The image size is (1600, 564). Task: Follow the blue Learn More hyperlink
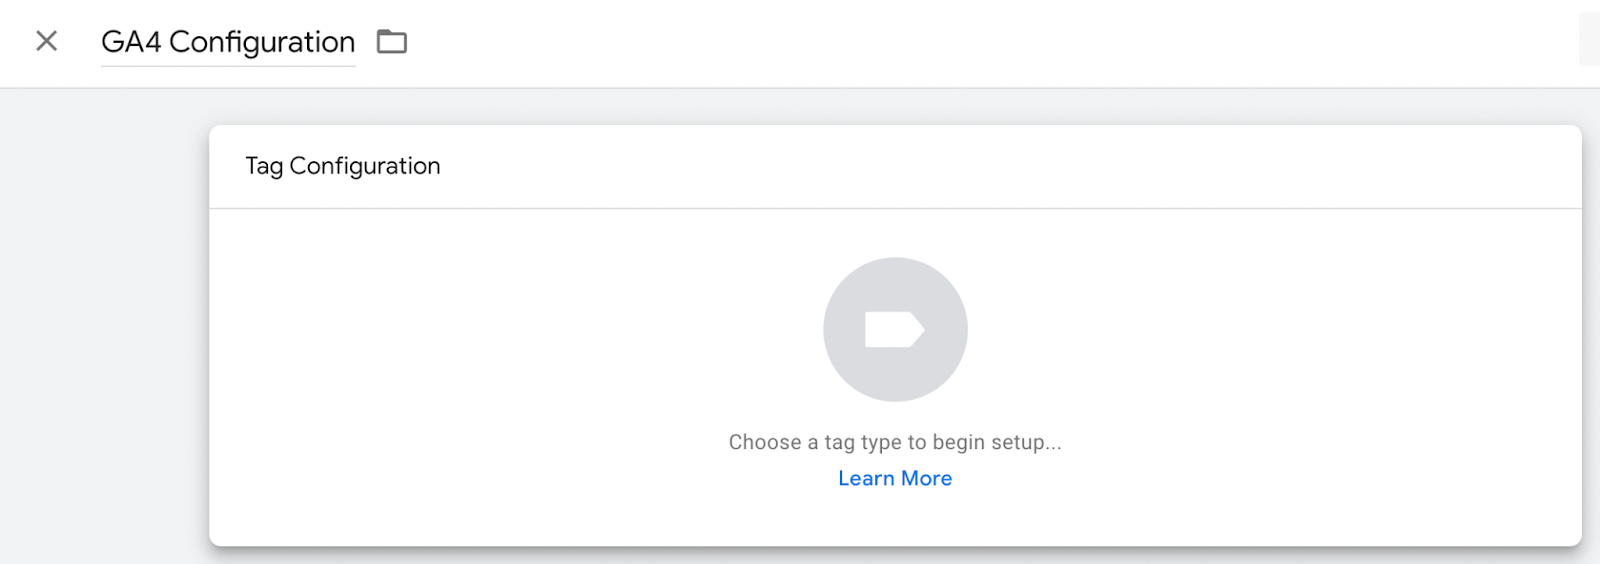895,478
